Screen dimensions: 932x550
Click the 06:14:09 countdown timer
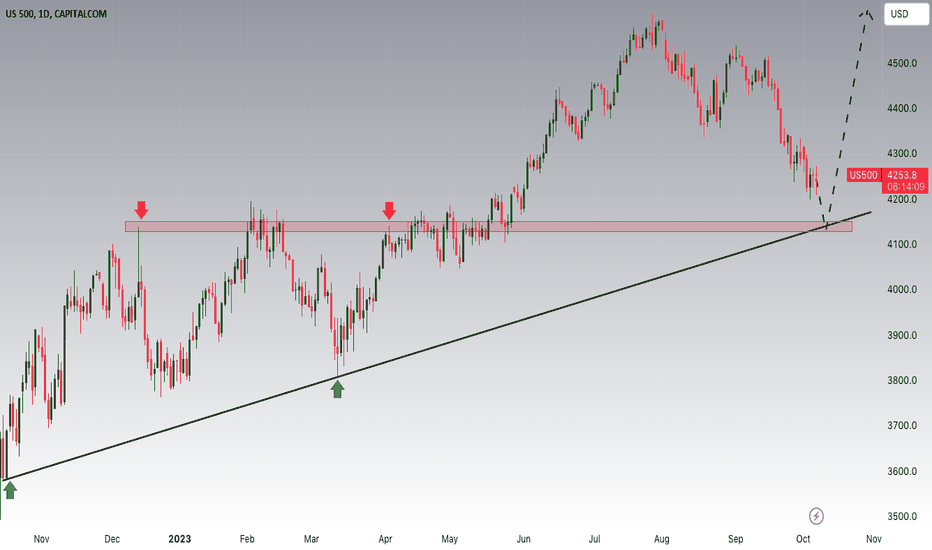point(905,187)
